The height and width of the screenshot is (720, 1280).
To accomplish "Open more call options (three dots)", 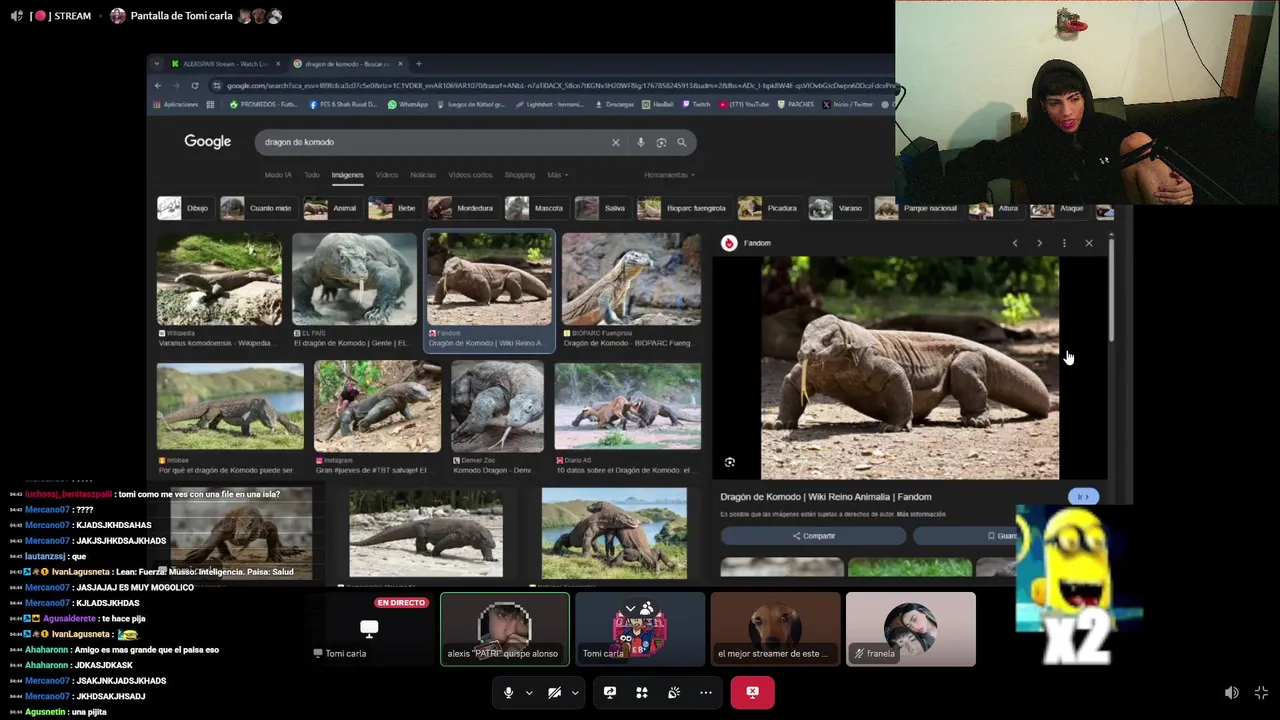I will click(706, 692).
